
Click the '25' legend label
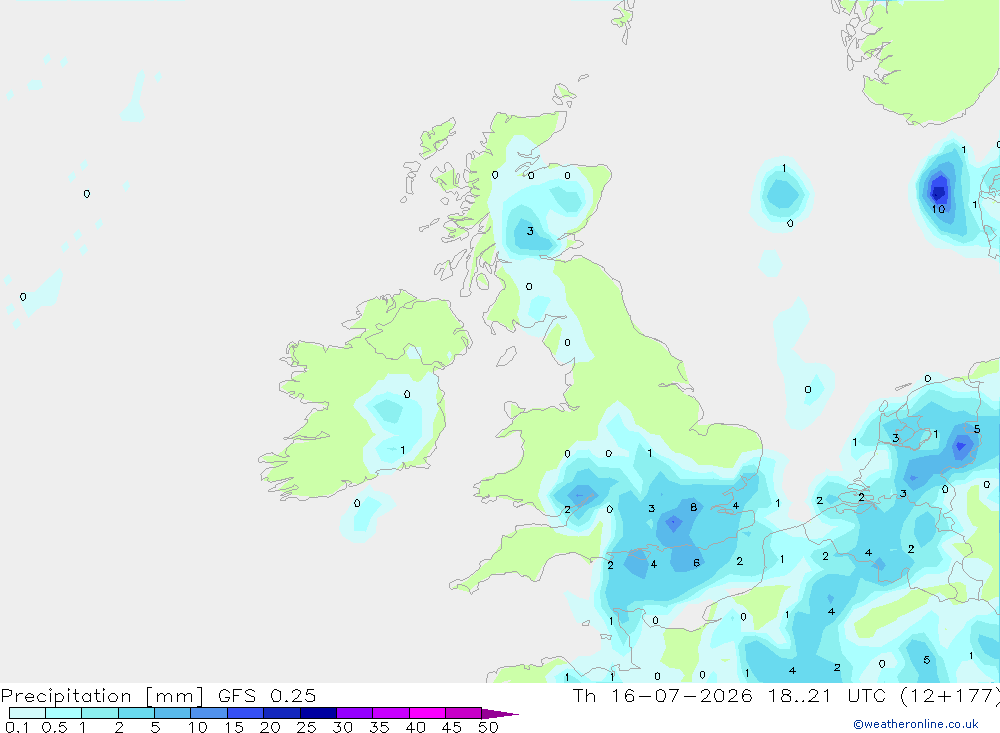(306, 727)
